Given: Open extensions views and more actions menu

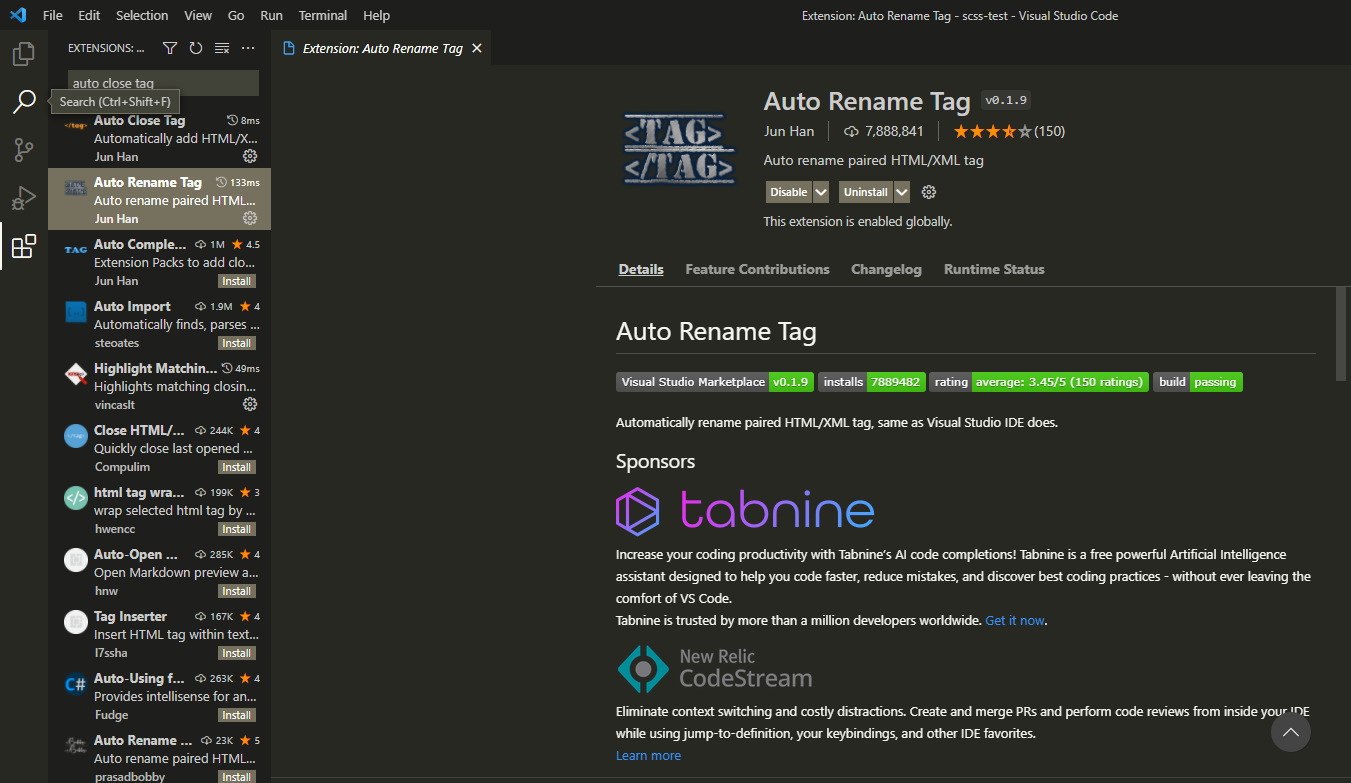Looking at the screenshot, I should click(248, 48).
